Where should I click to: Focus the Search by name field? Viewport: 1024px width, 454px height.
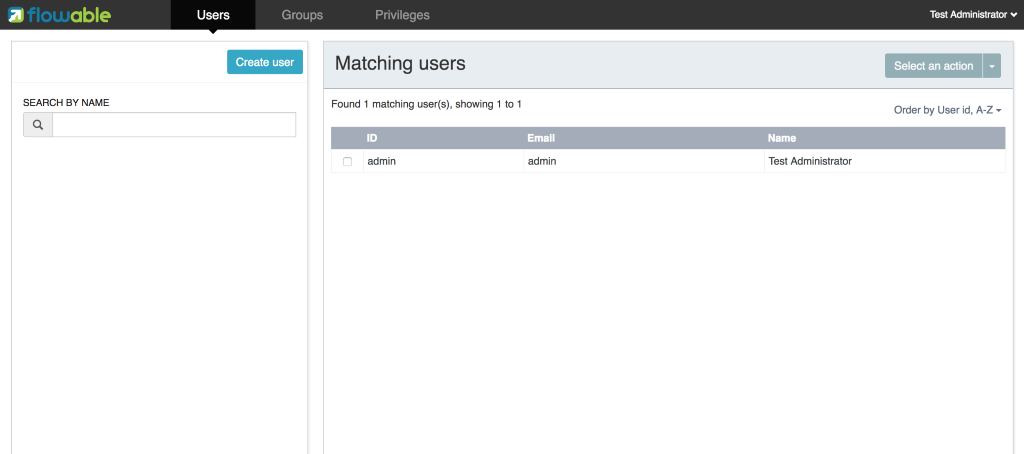pyautogui.click(x=174, y=125)
